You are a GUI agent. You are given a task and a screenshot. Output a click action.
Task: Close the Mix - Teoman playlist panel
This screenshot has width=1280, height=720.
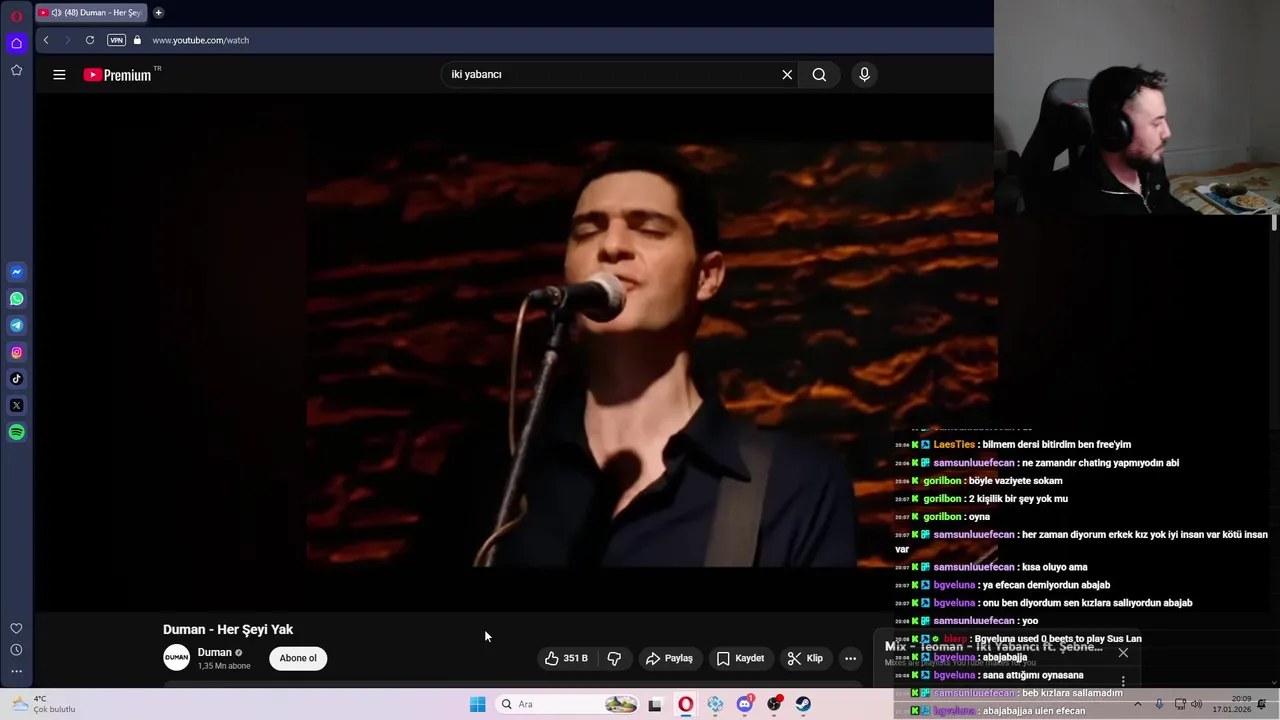pos(1123,652)
